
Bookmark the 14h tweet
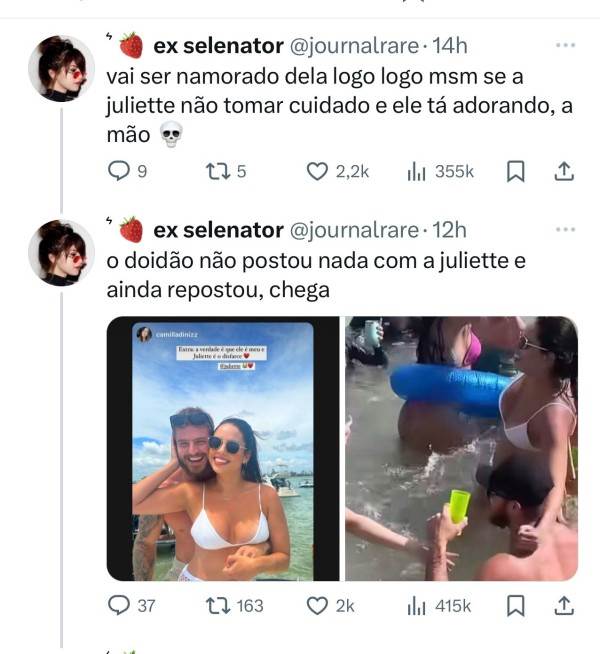515,171
